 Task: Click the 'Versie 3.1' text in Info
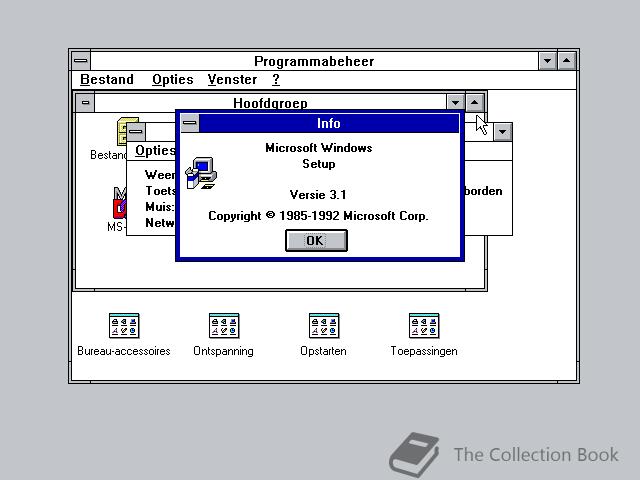coord(318,195)
